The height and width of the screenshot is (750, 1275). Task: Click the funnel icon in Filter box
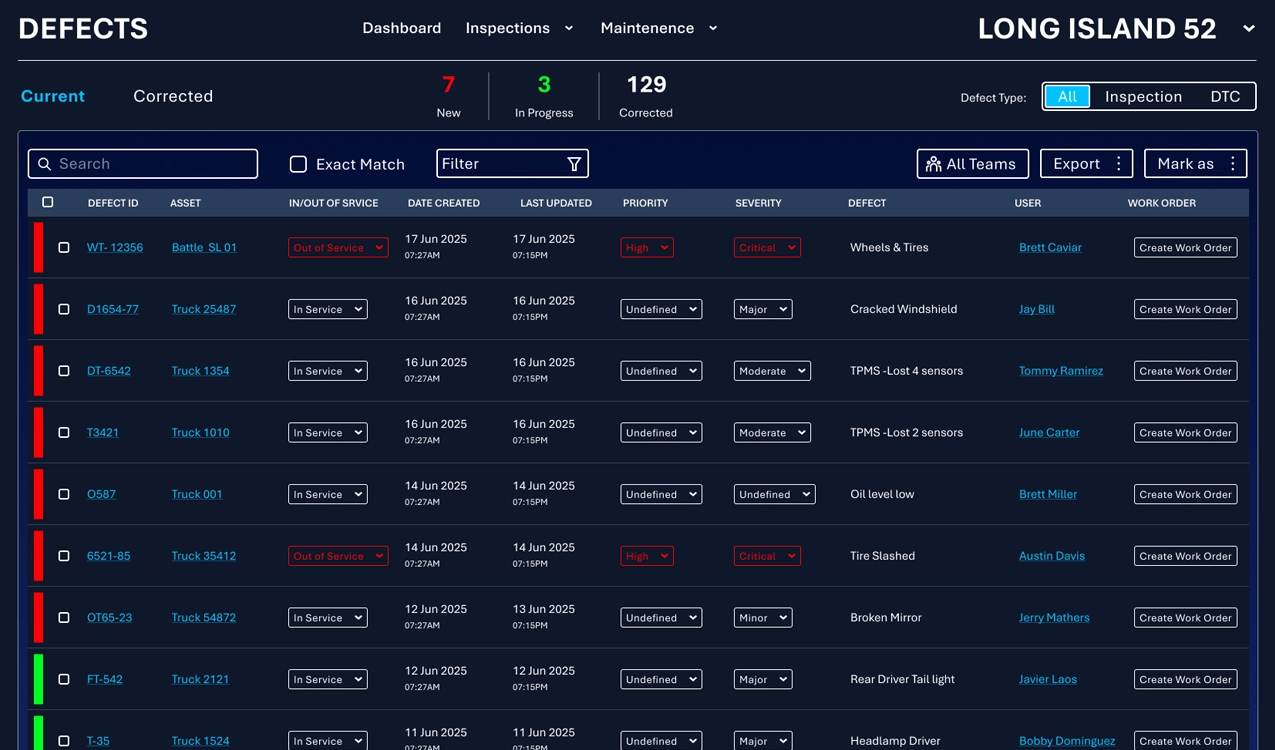[574, 164]
